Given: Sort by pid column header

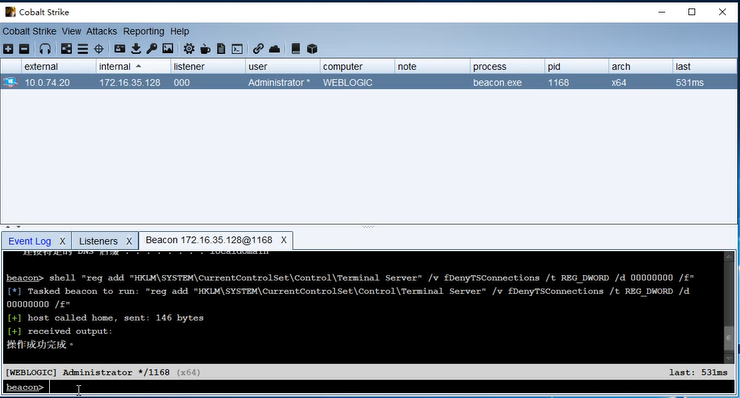Looking at the screenshot, I should pos(576,67).
